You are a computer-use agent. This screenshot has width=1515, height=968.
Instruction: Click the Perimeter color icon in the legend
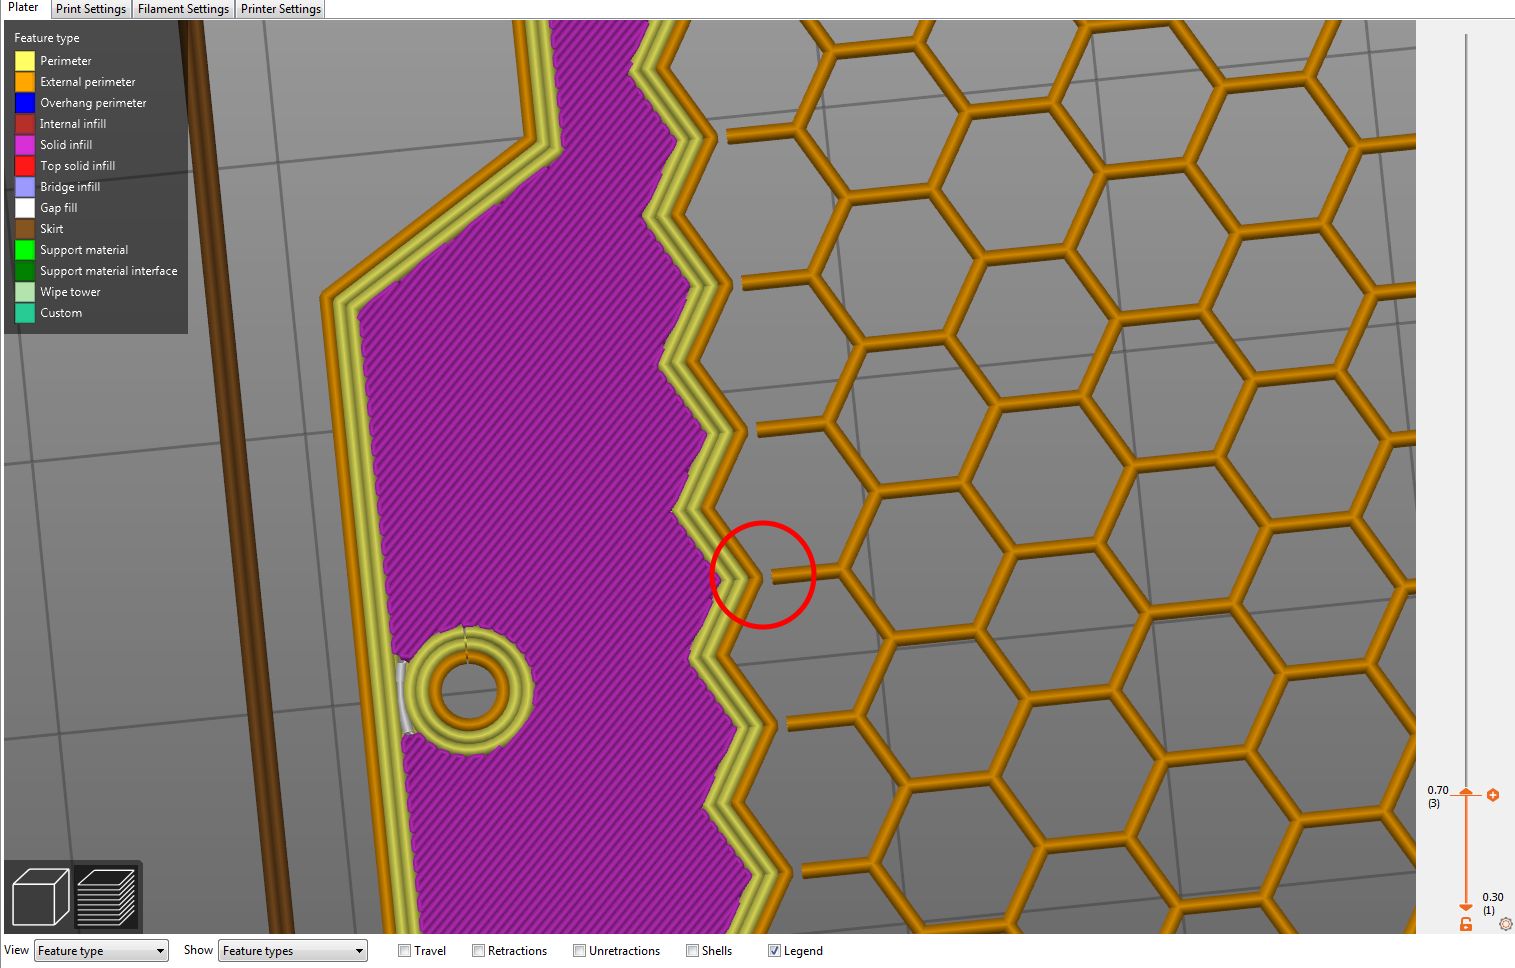click(x=25, y=60)
